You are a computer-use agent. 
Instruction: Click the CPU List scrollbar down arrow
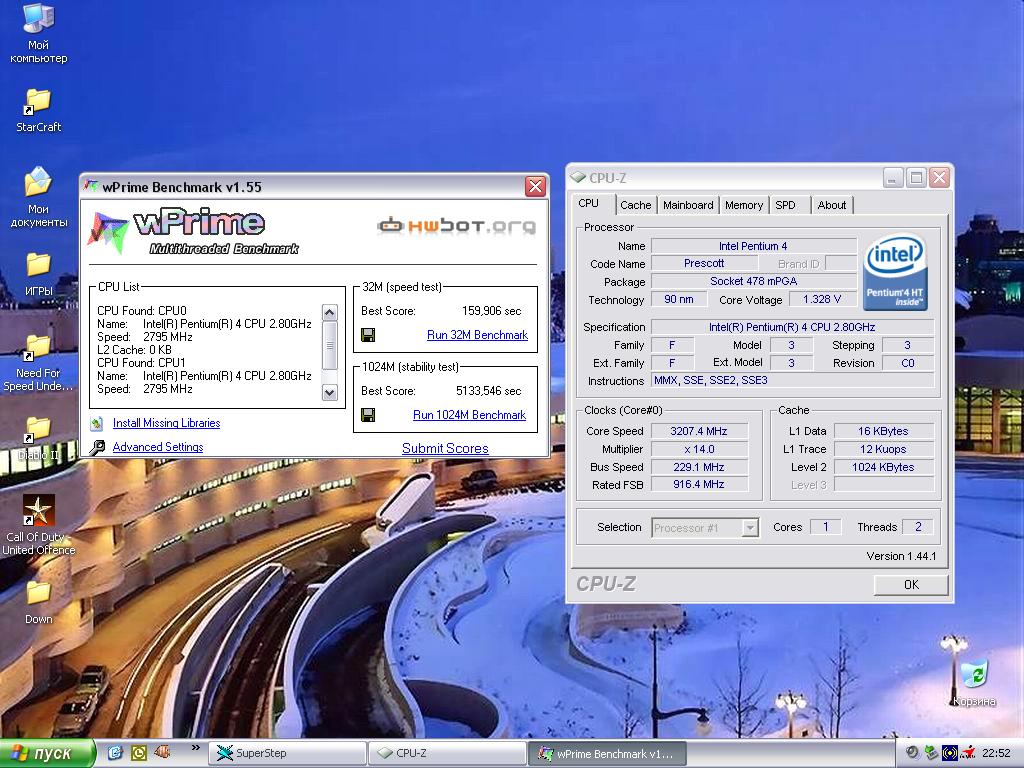click(330, 392)
